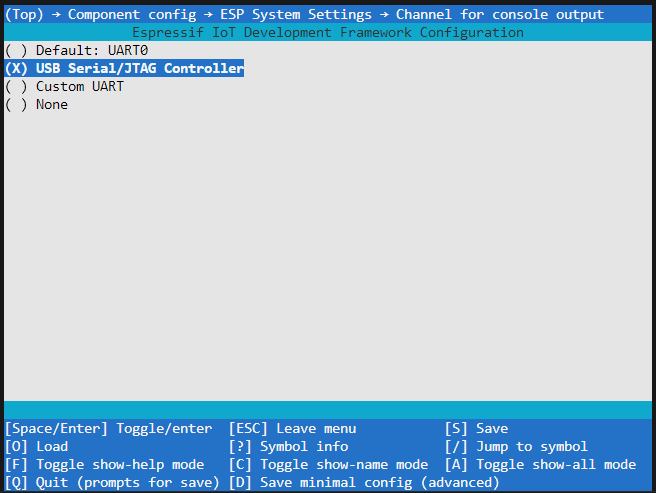This screenshot has height=493, width=656.
Task: Select USB Serial/JTAG Controller option
Action: (124, 69)
